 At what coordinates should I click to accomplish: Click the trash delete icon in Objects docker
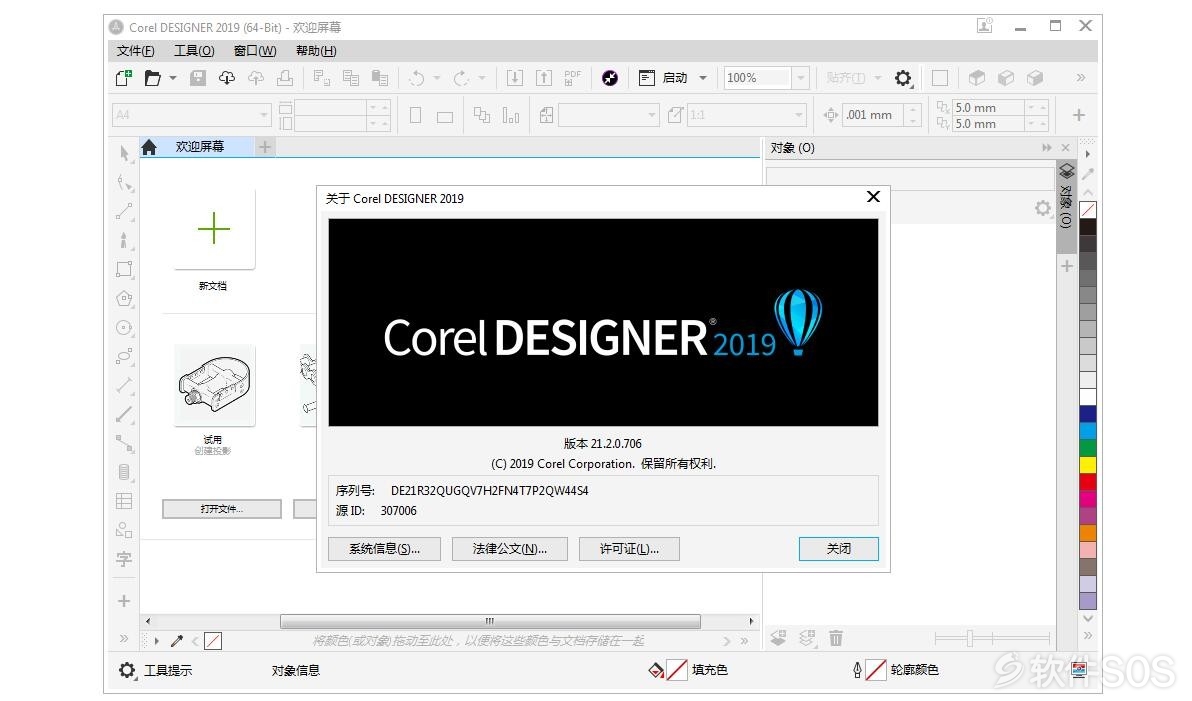tap(835, 638)
